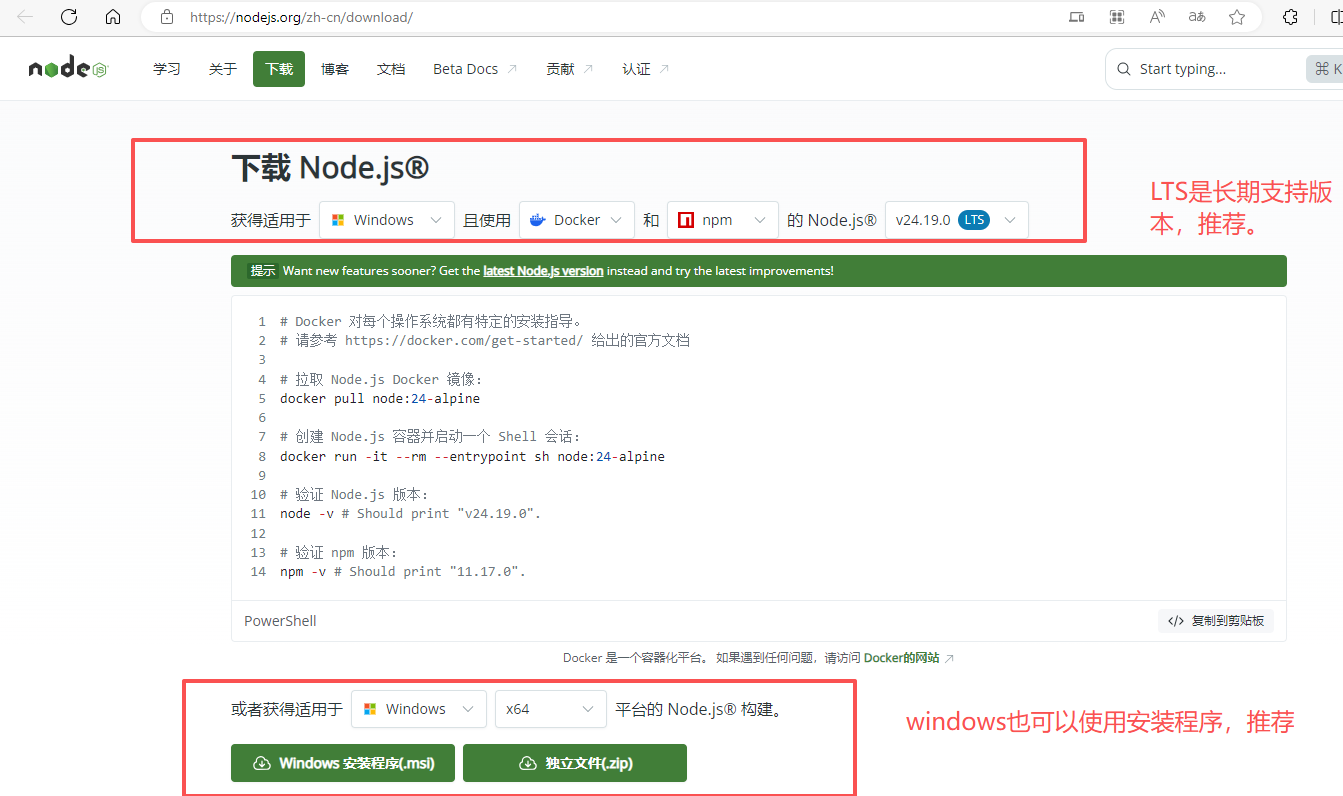Start read aloud with the A icon
The image size is (1343, 796).
1157,17
